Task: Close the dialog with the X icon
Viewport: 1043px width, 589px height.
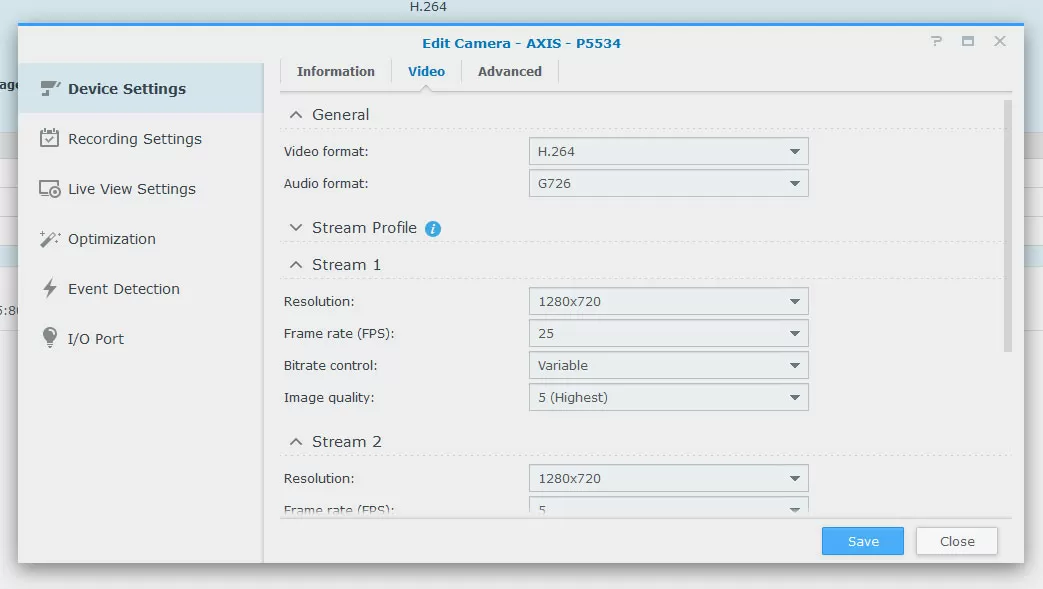Action: pyautogui.click(x=1000, y=41)
